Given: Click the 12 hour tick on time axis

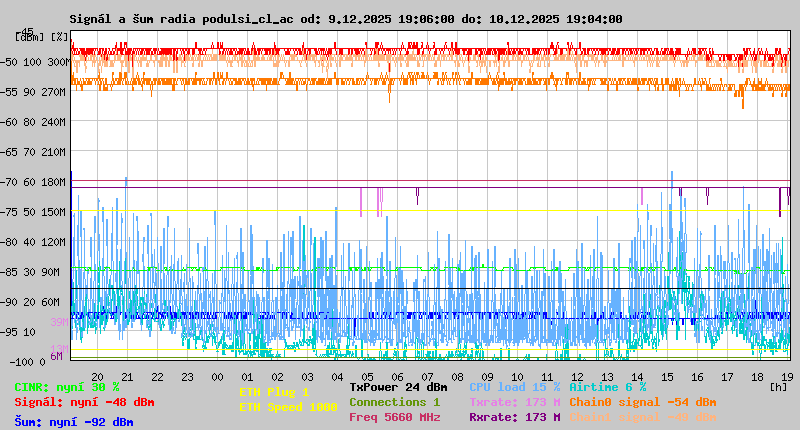Looking at the screenshot, I should (578, 377).
